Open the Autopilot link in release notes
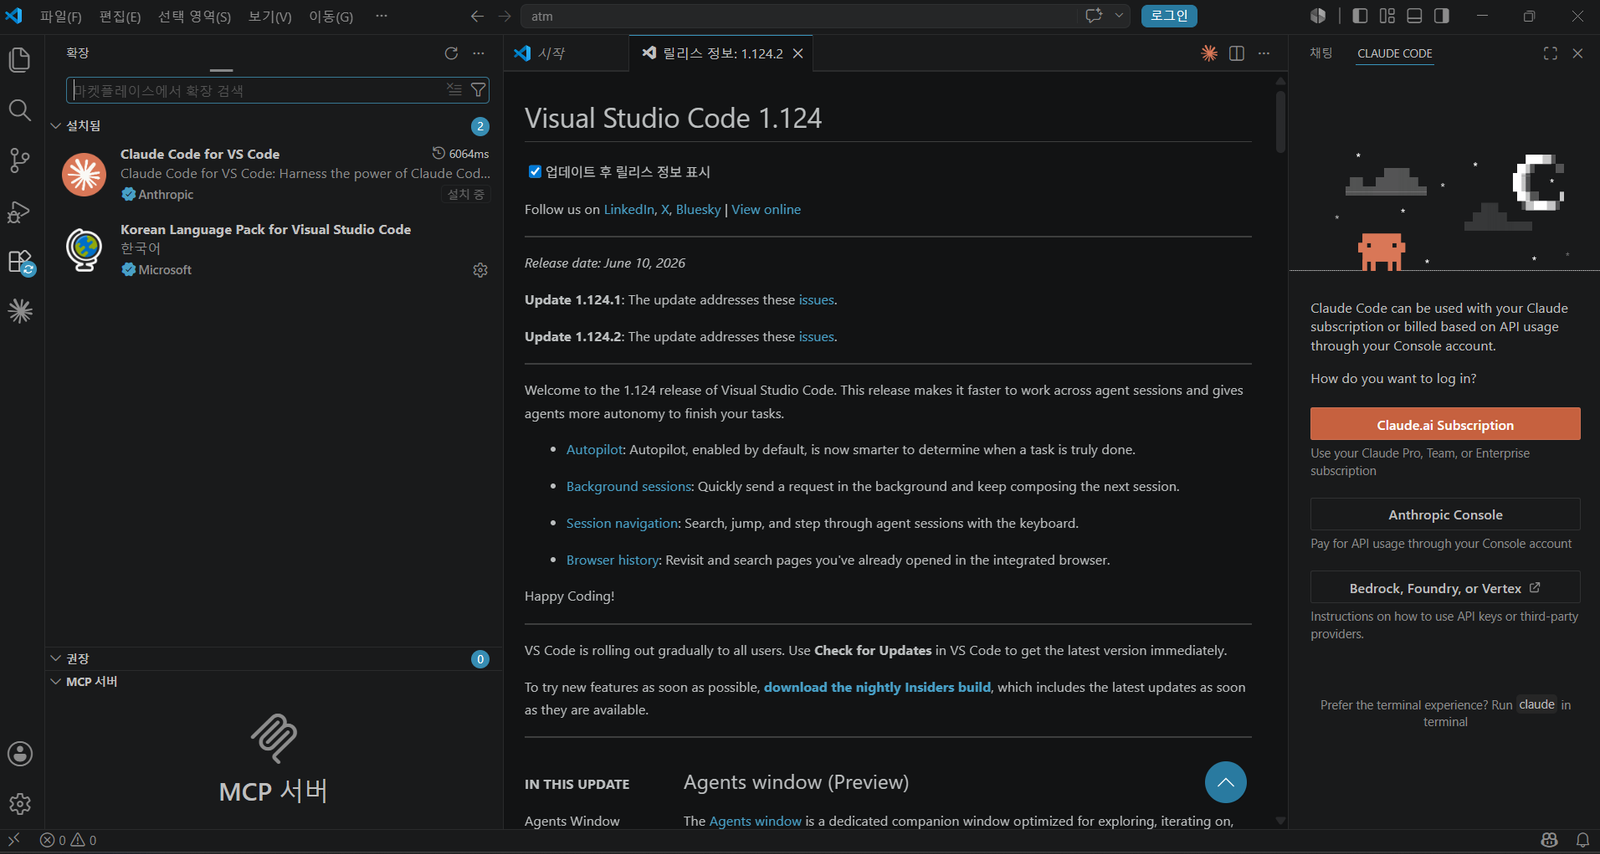1600x854 pixels. (595, 450)
